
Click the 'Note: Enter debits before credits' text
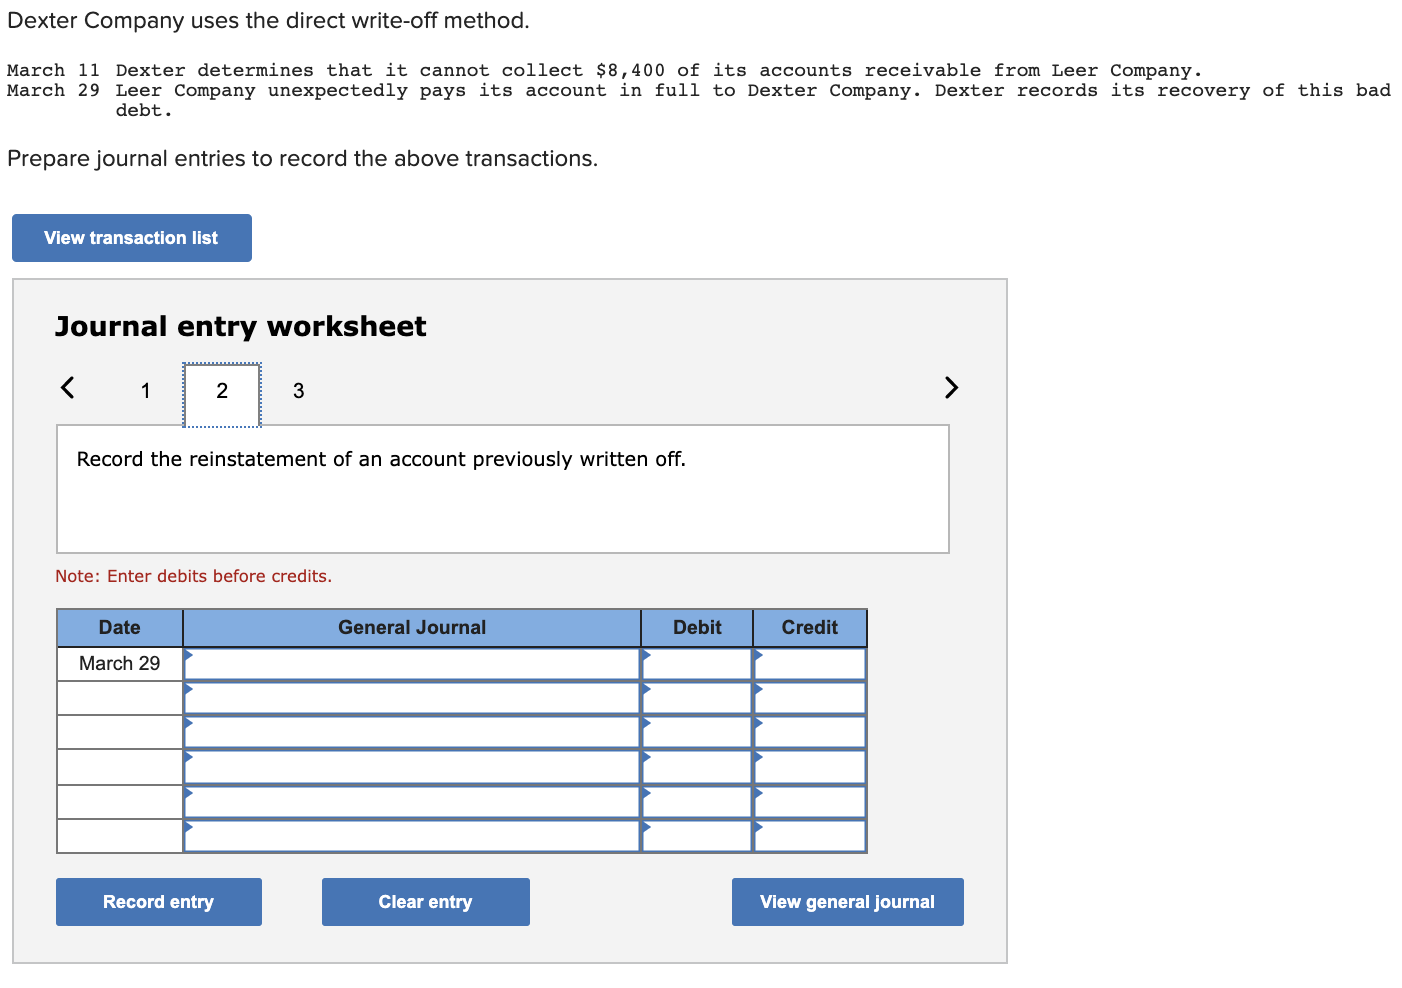[x=194, y=576]
